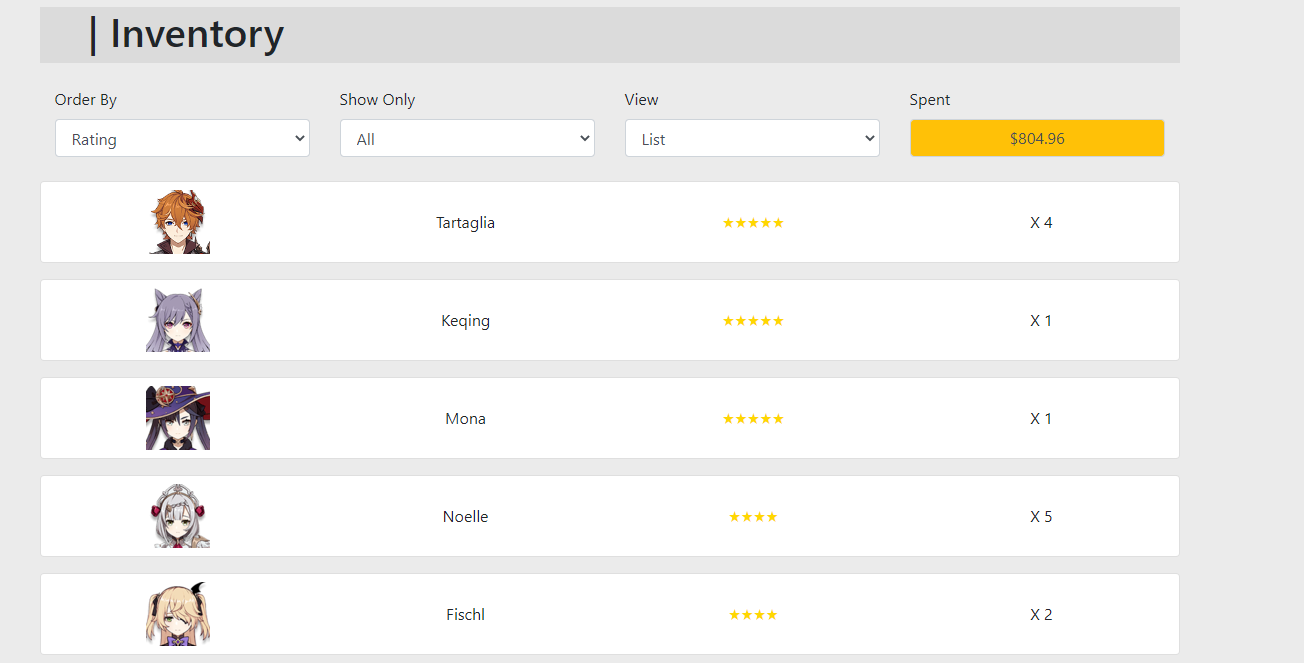The width and height of the screenshot is (1304, 663).
Task: Click Keqing's five-star rating
Action: point(753,321)
